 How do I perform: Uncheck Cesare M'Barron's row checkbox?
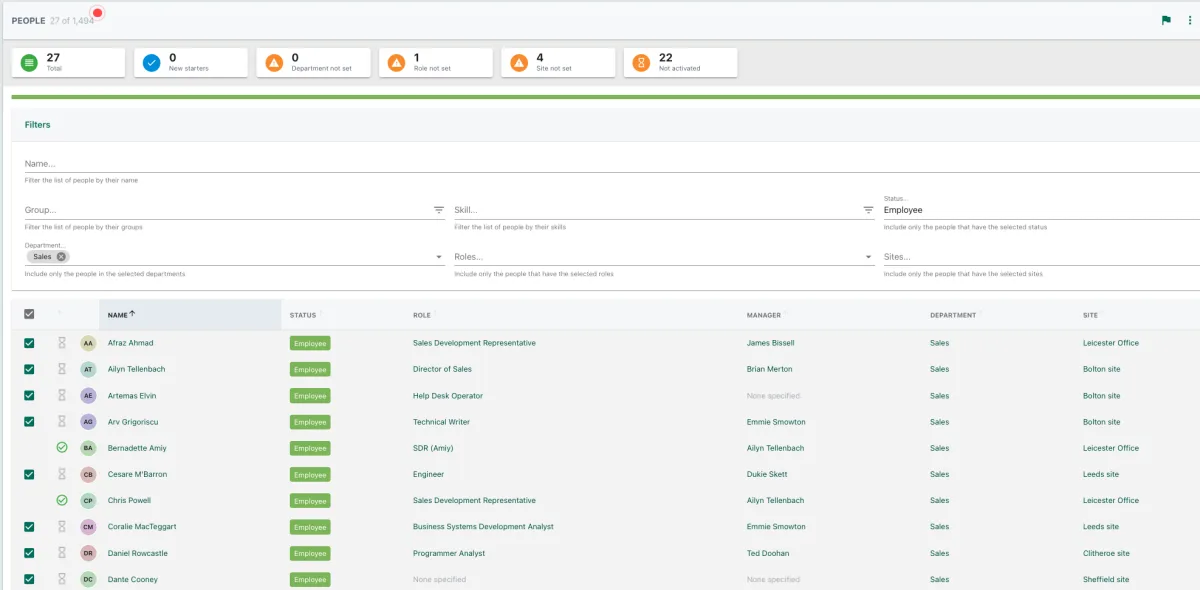29,474
